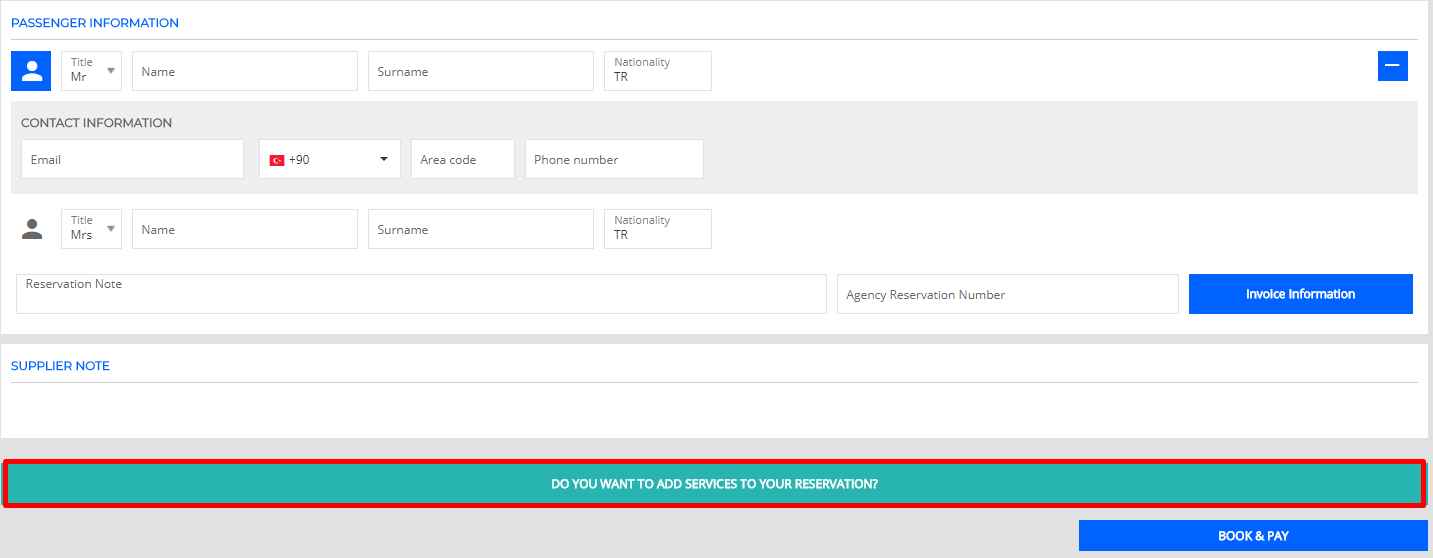Viewport: 1433px width, 558px height.
Task: Focus the Agency Reservation Number field
Action: [1007, 294]
